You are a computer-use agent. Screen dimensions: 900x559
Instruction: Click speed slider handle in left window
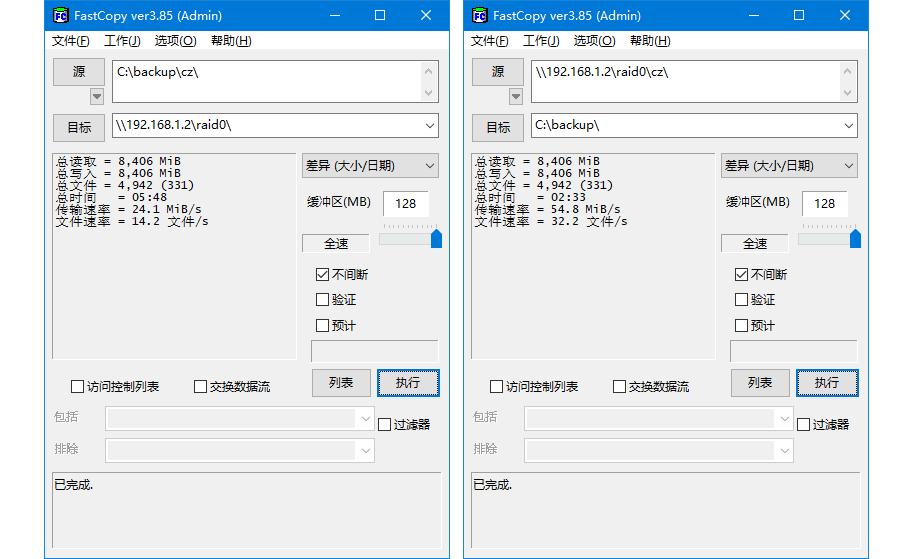(x=436, y=238)
